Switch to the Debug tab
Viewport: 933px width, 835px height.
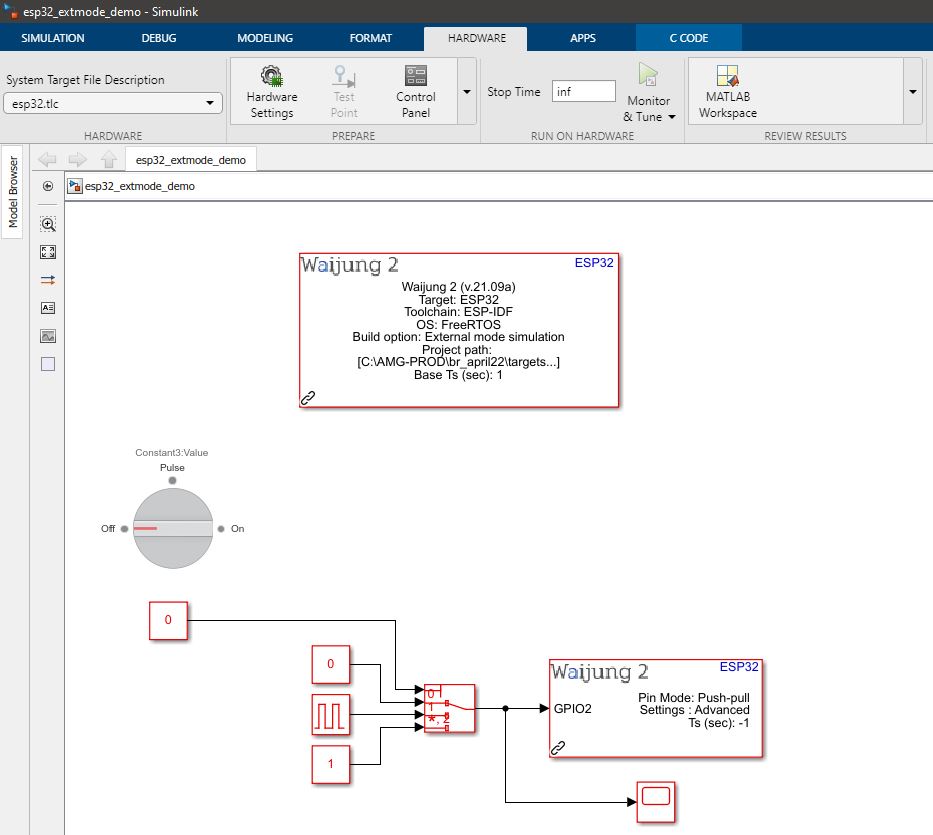click(159, 38)
